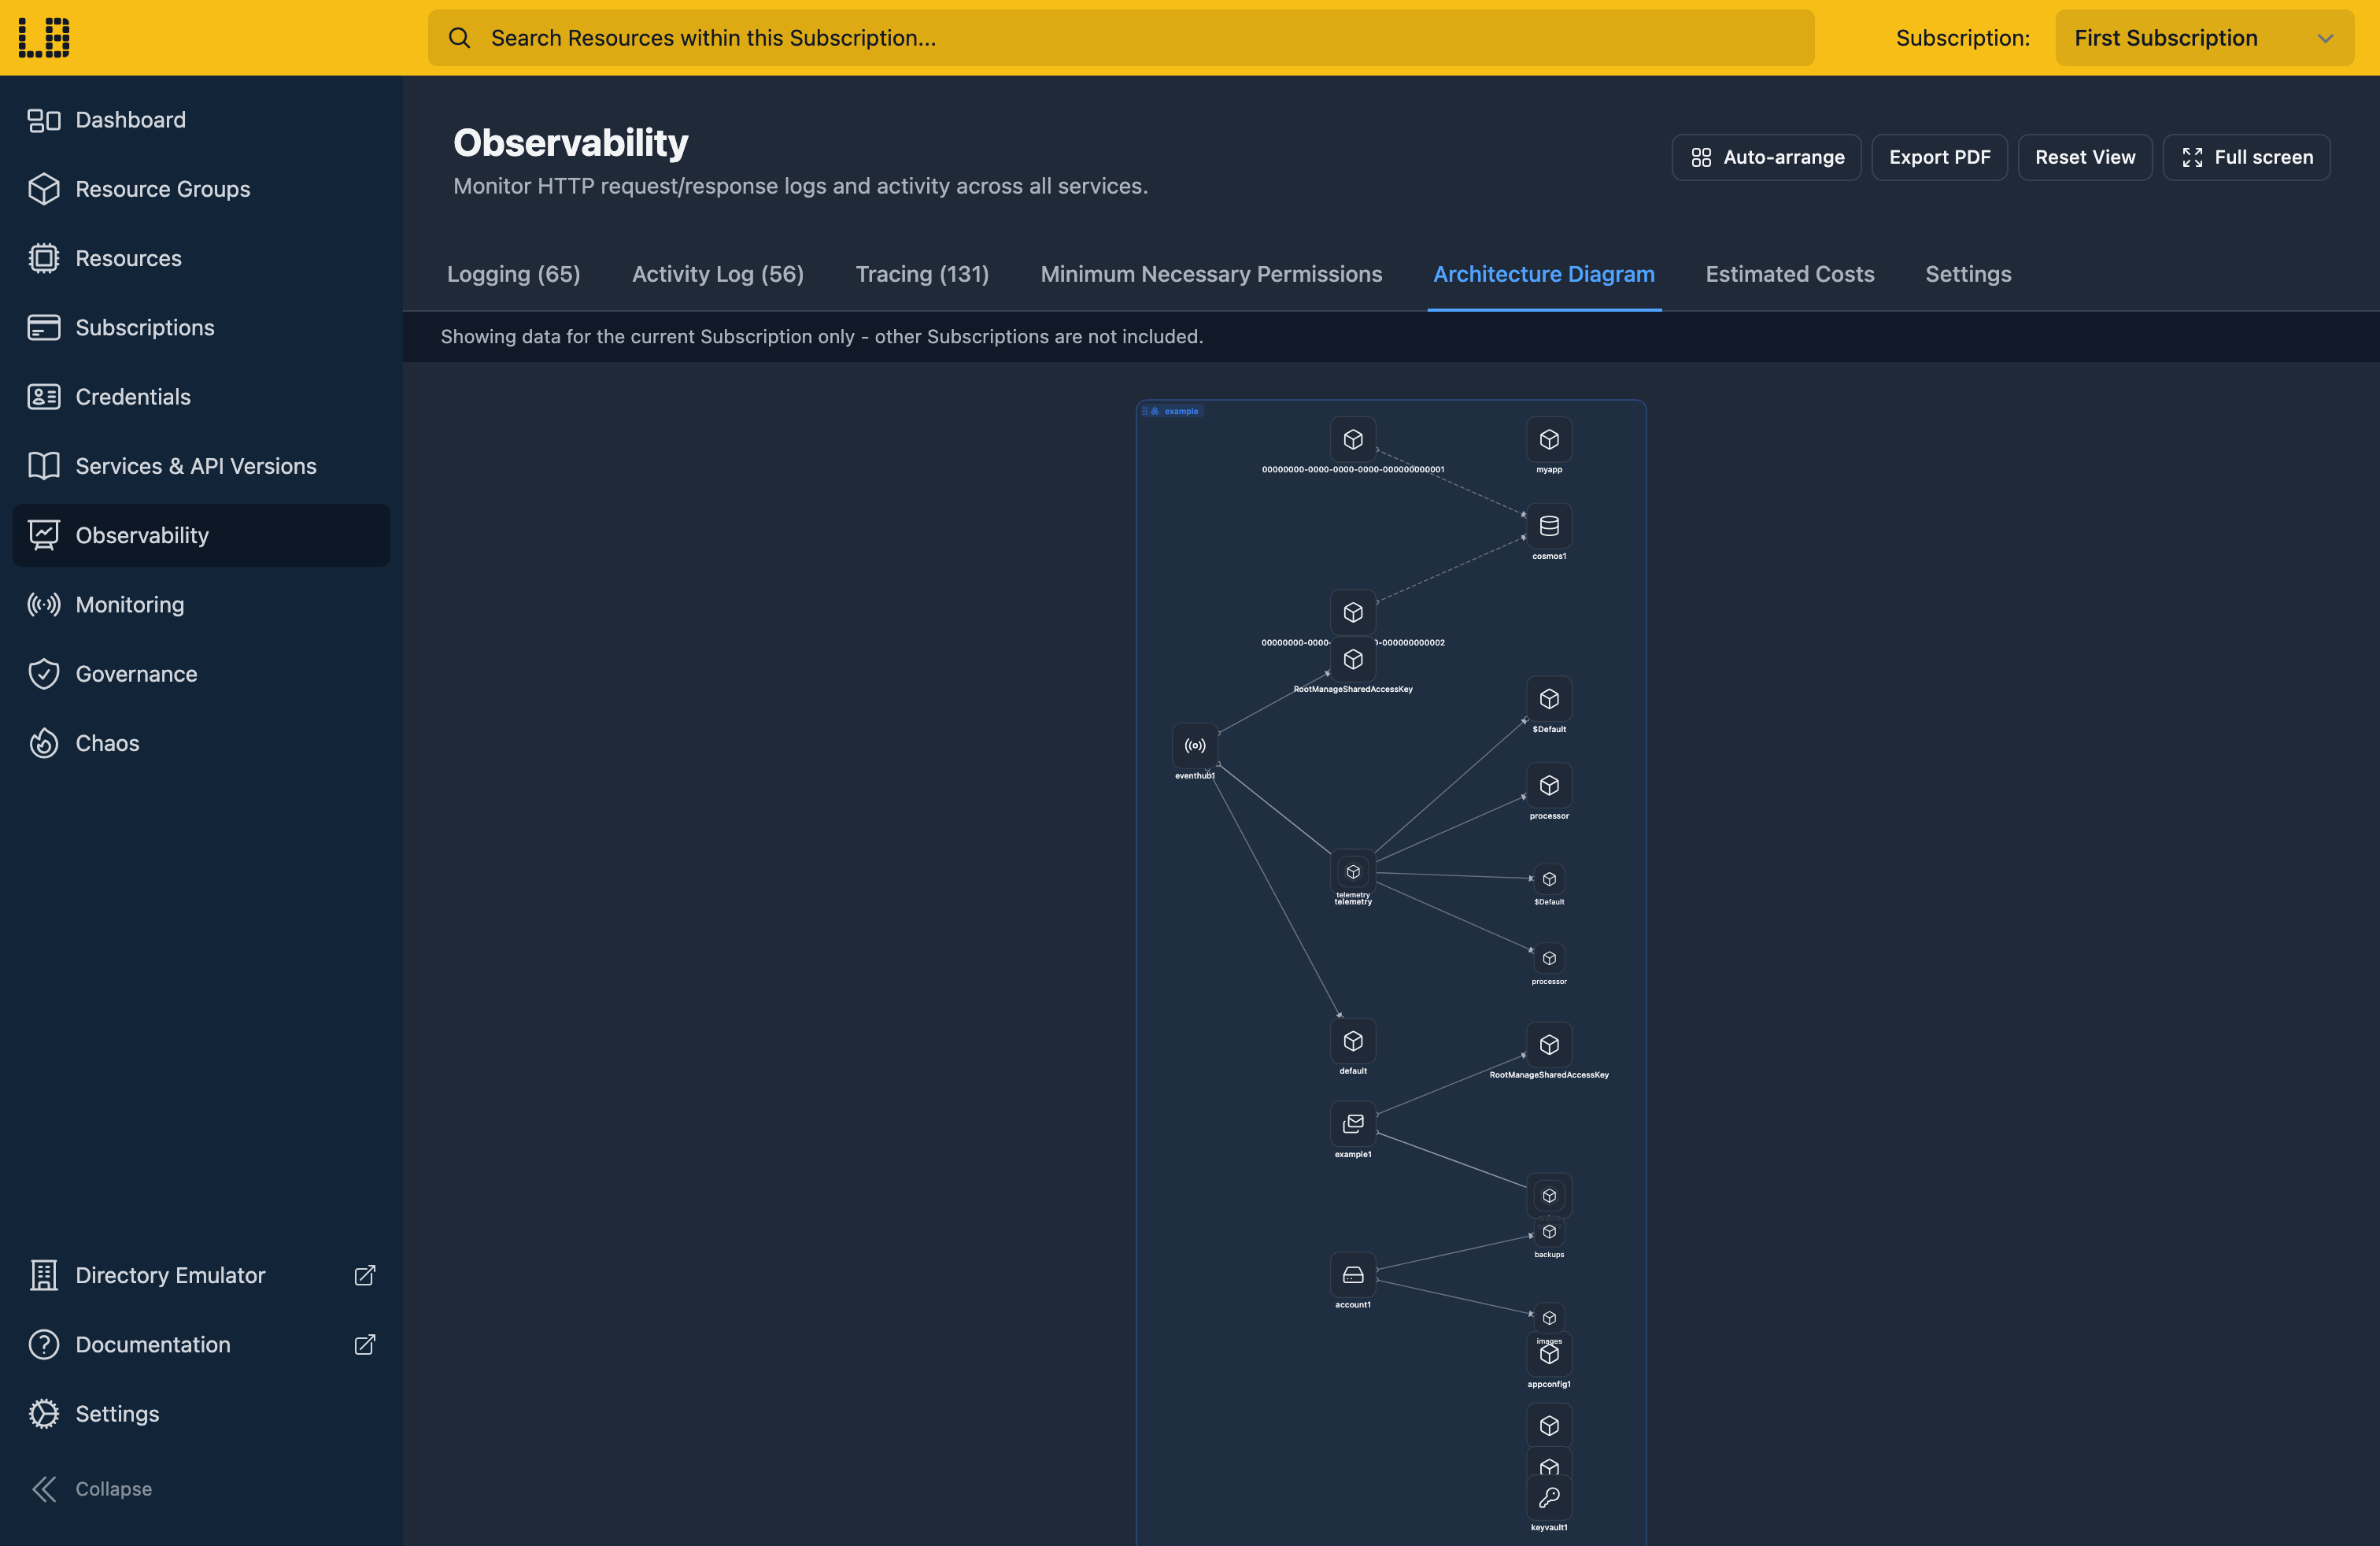
Task: Open the Credentials page
Action: (x=201, y=397)
